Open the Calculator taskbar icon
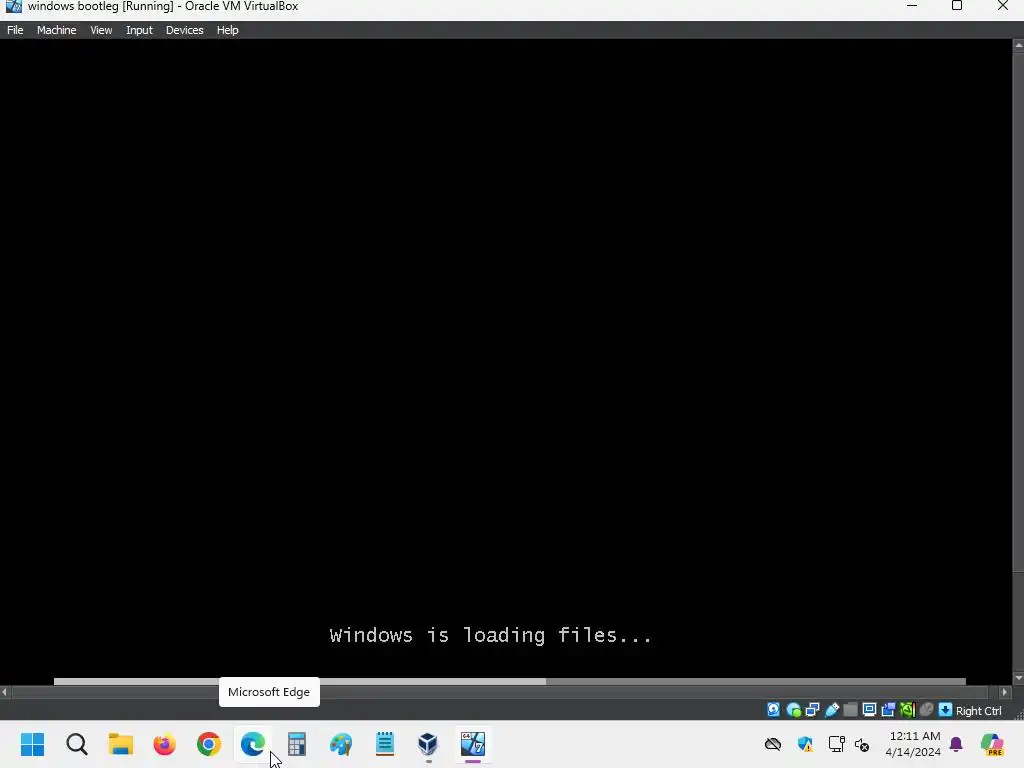Image resolution: width=1024 pixels, height=768 pixels. click(297, 744)
